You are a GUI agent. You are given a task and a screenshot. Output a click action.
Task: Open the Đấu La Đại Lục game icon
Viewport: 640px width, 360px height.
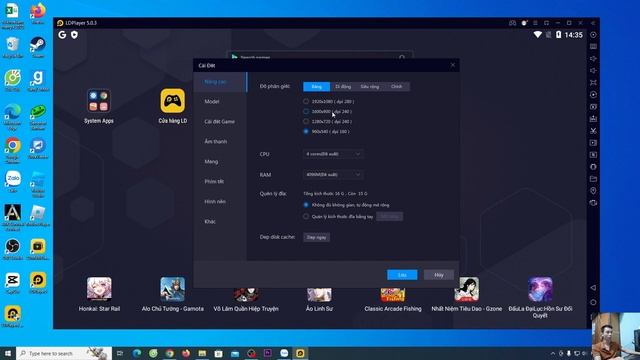click(x=540, y=289)
